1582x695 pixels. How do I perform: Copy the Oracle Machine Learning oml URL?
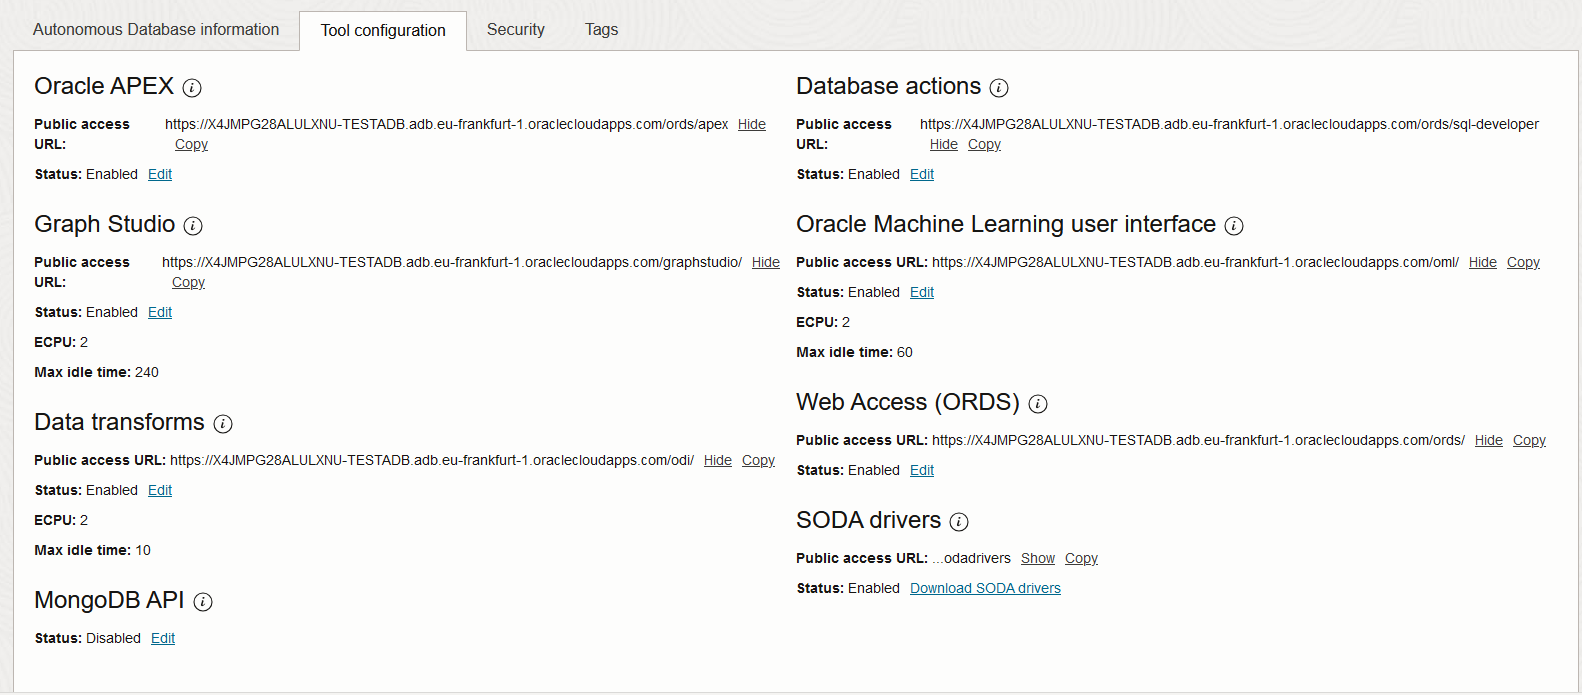pyautogui.click(x=1523, y=262)
